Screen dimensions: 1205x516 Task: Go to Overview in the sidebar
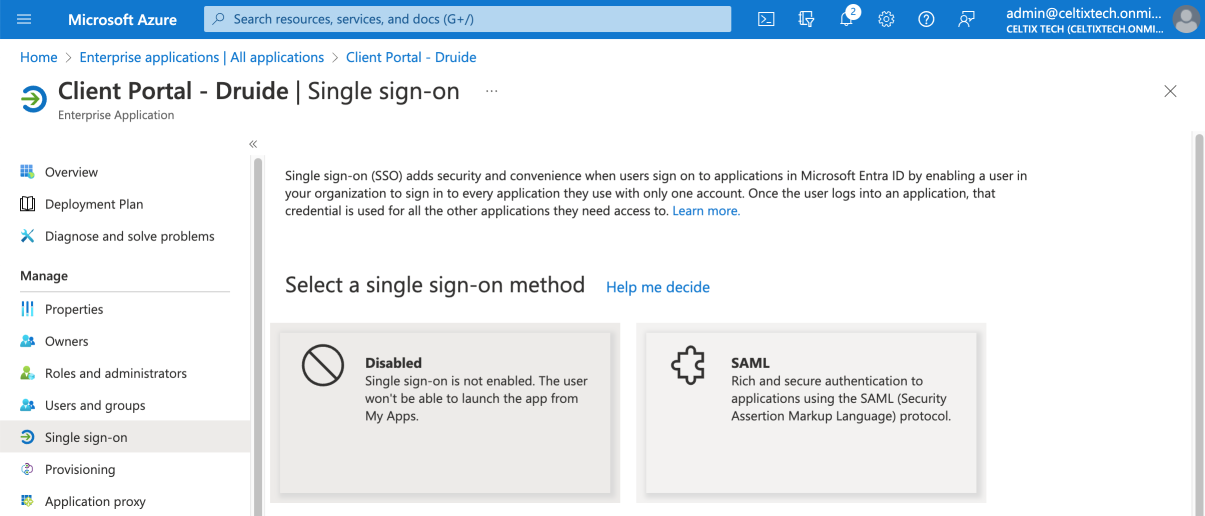pyautogui.click(x=71, y=172)
